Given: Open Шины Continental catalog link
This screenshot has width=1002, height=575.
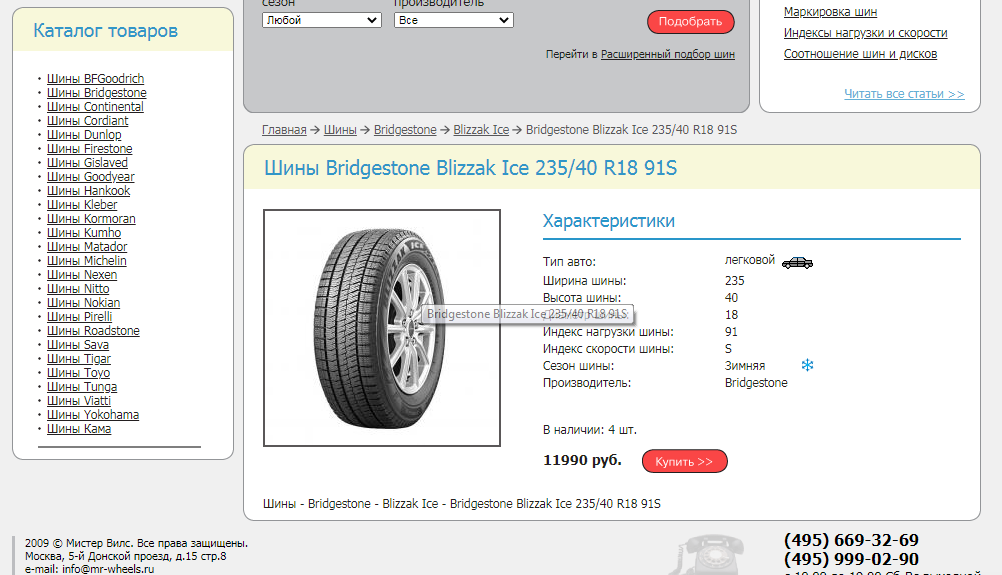Looking at the screenshot, I should pyautogui.click(x=95, y=107).
